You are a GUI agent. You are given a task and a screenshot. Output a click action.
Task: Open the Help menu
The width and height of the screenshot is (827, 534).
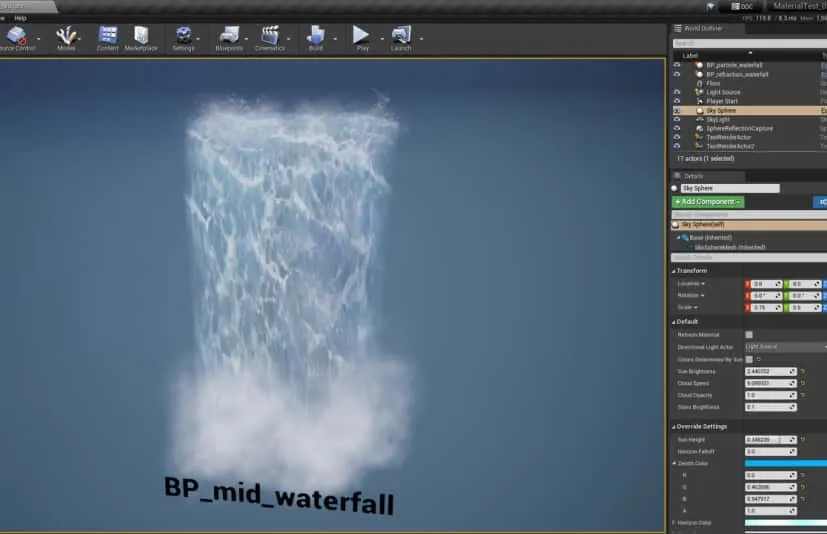20,18
